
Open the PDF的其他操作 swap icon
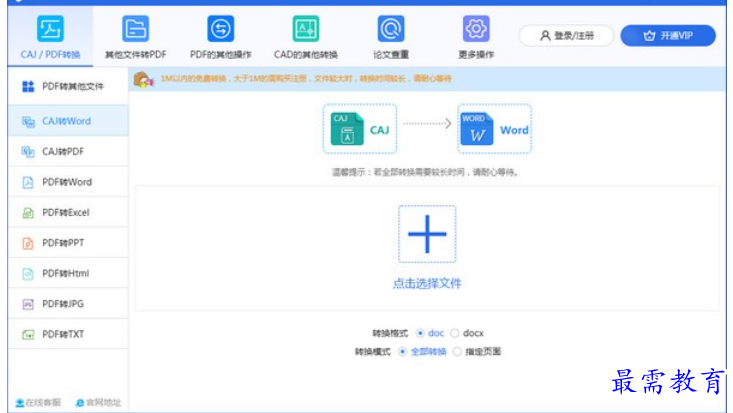pos(221,29)
